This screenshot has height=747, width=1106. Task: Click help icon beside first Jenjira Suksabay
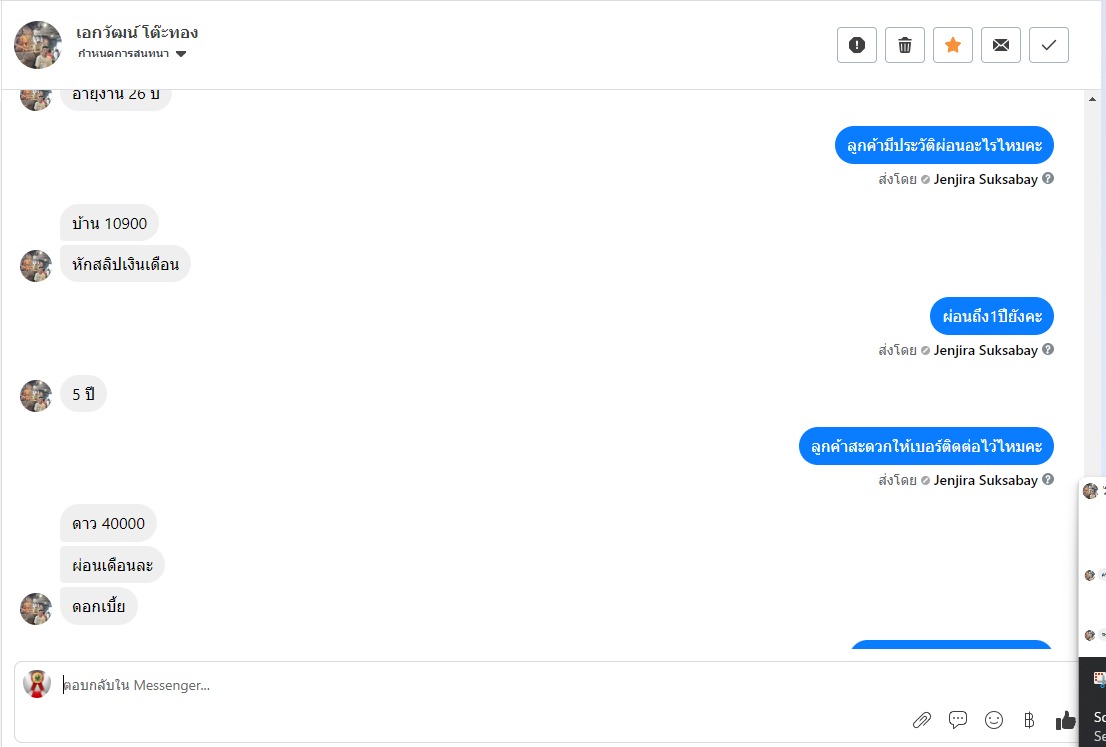[1048, 179]
